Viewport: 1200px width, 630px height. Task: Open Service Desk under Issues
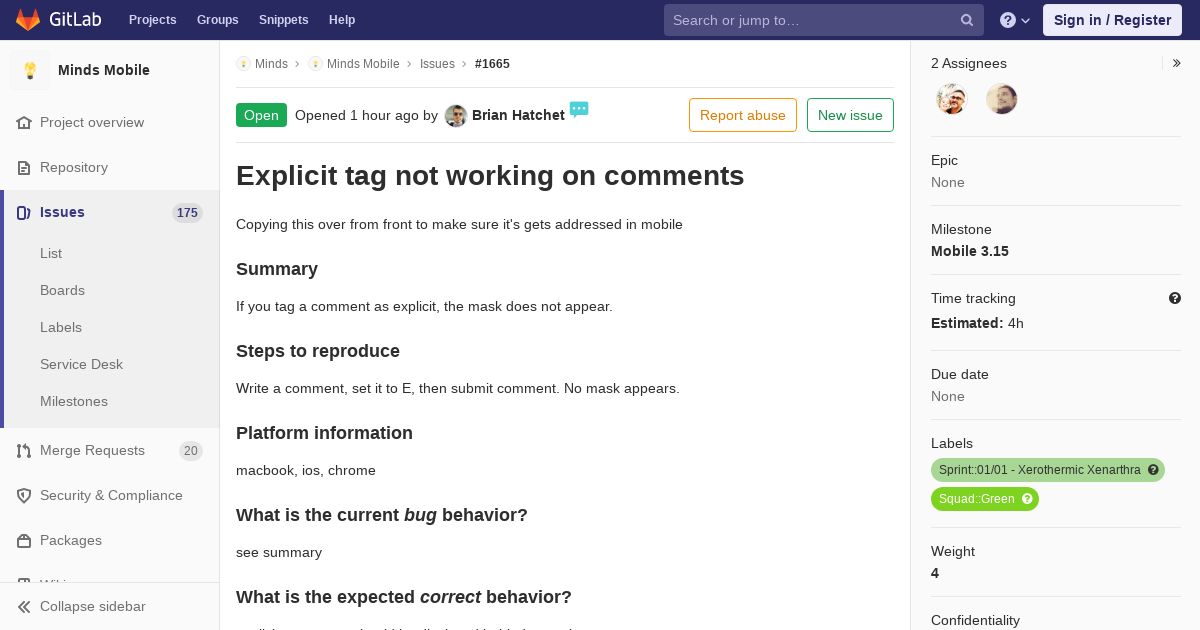click(x=81, y=365)
